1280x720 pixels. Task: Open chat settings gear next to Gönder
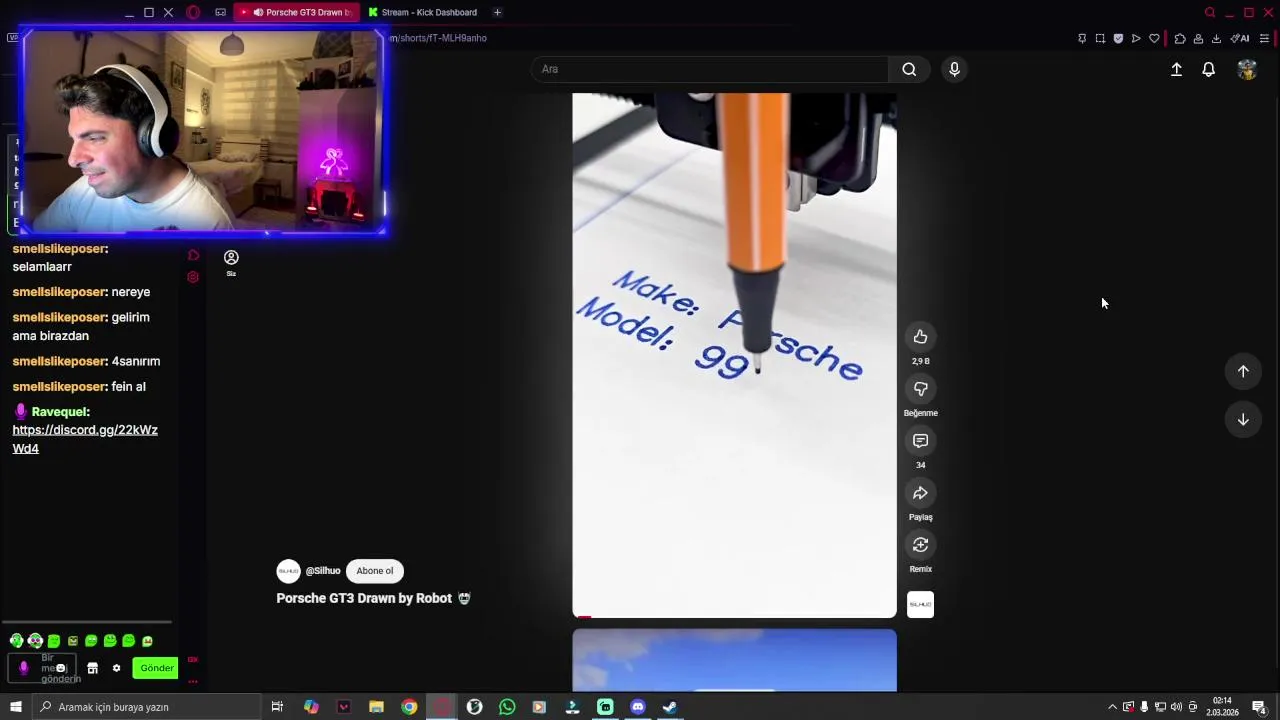pos(116,668)
